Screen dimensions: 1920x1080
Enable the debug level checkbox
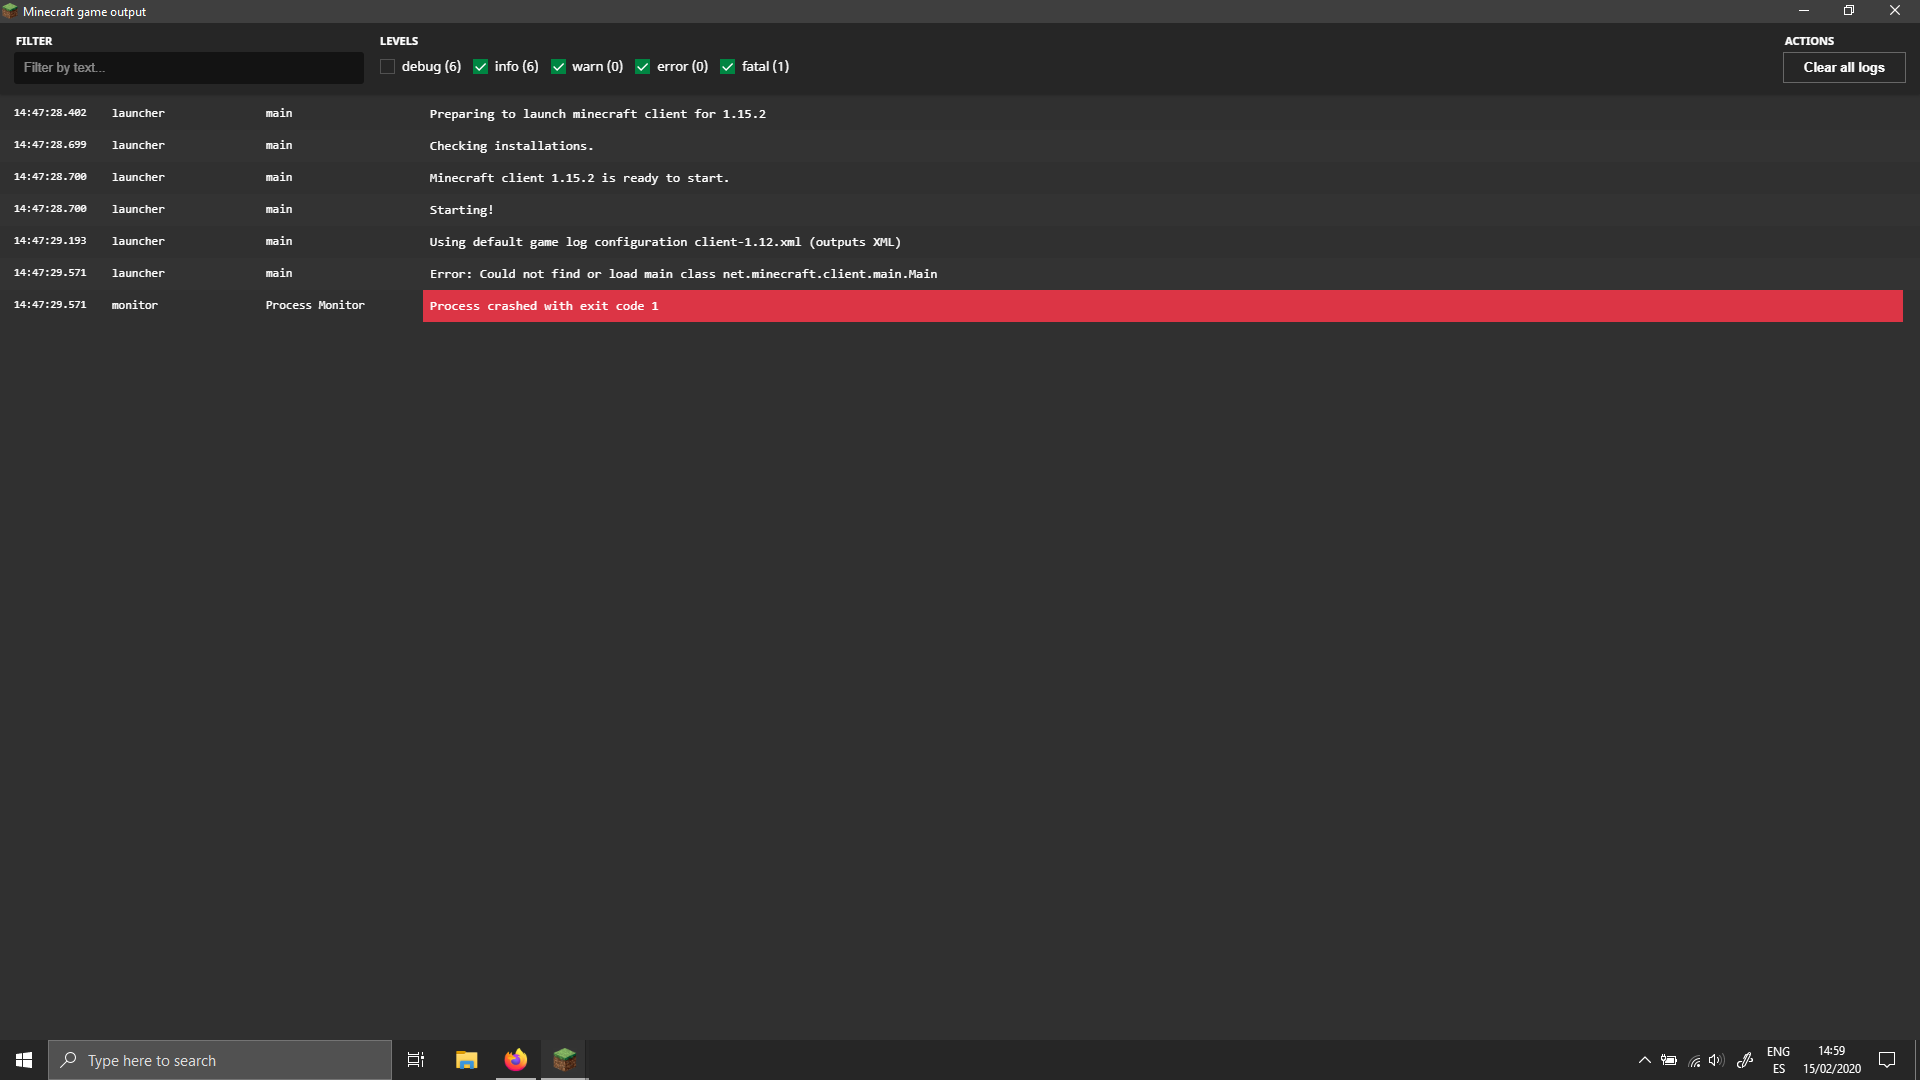tap(388, 67)
